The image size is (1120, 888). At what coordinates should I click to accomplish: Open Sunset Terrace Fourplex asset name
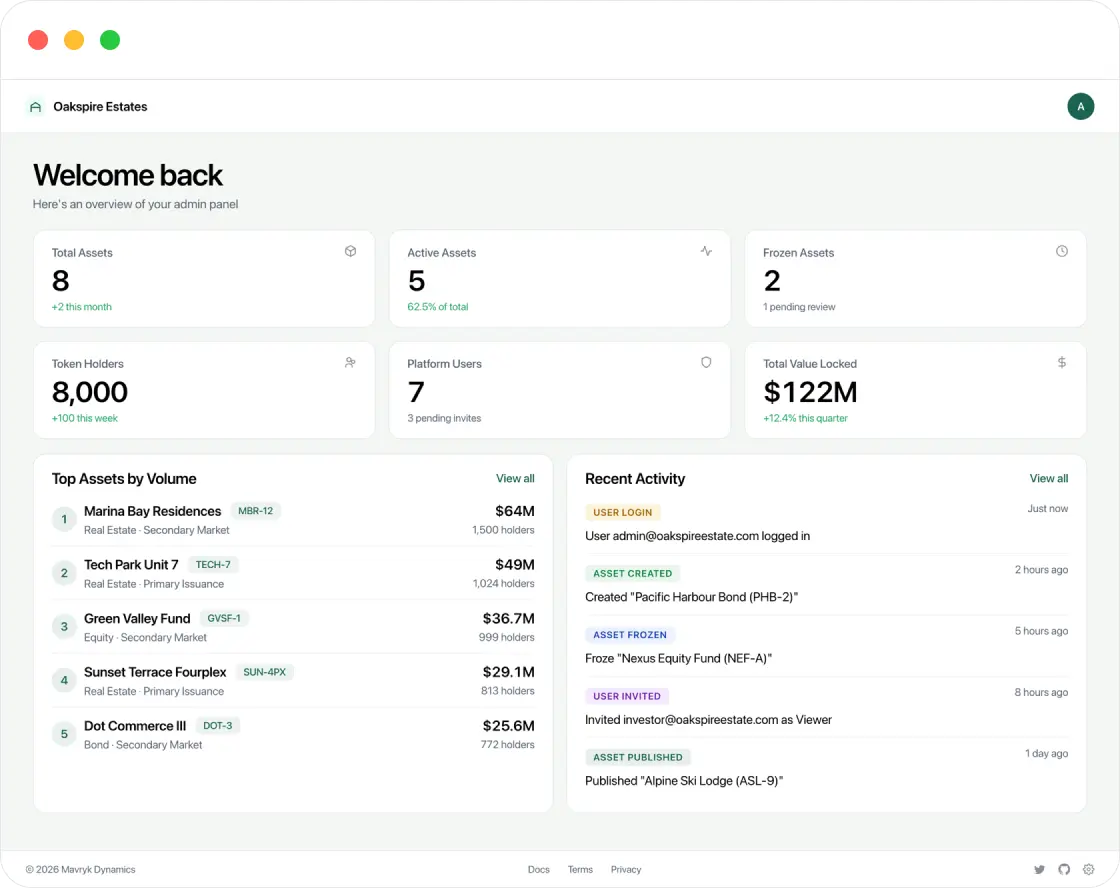point(154,672)
